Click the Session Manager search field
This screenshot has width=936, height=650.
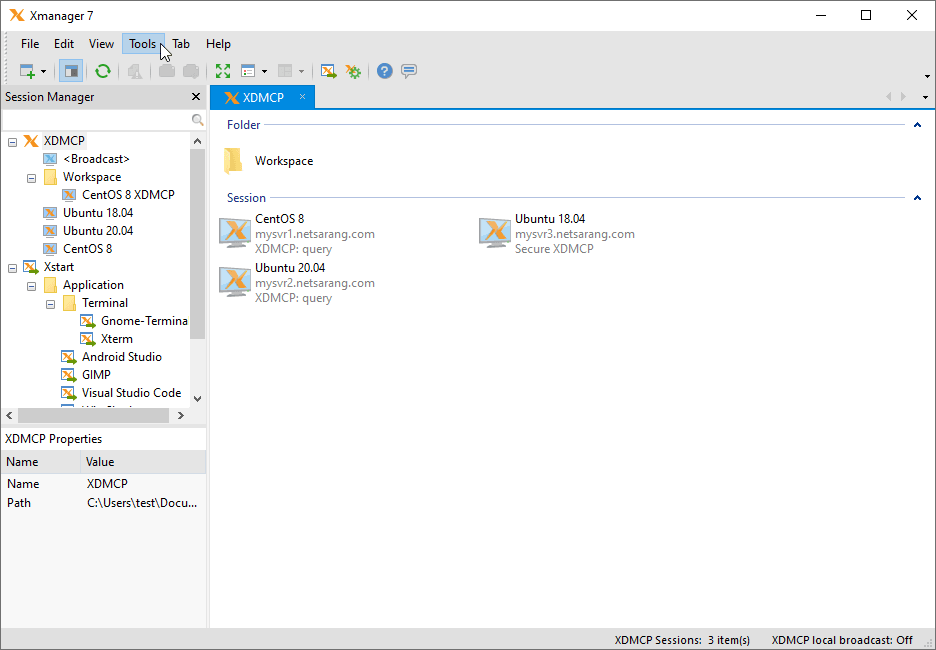coord(97,120)
